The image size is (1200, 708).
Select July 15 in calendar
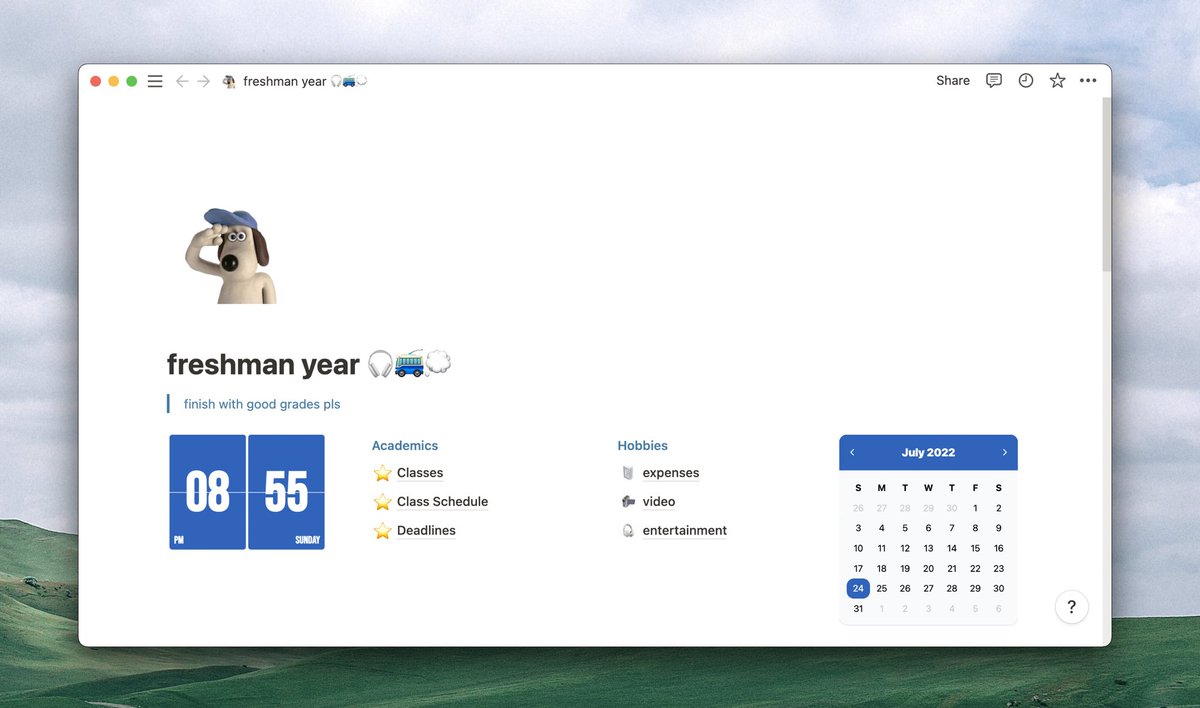tap(975, 548)
